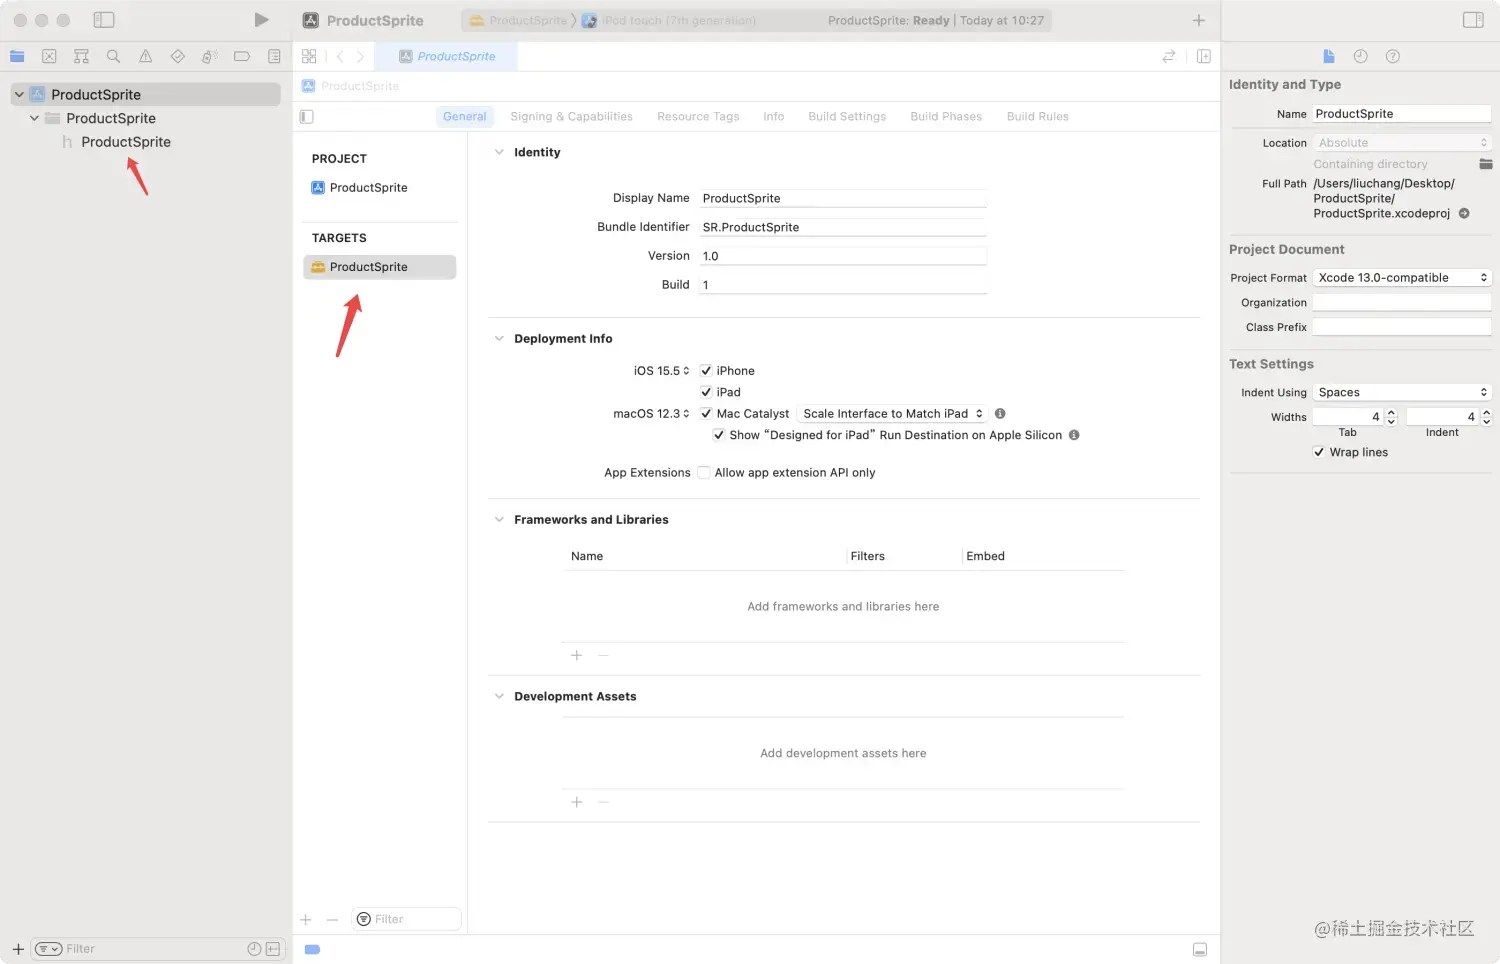Toggle Show Designed for iPad checkbox

(x=718, y=435)
